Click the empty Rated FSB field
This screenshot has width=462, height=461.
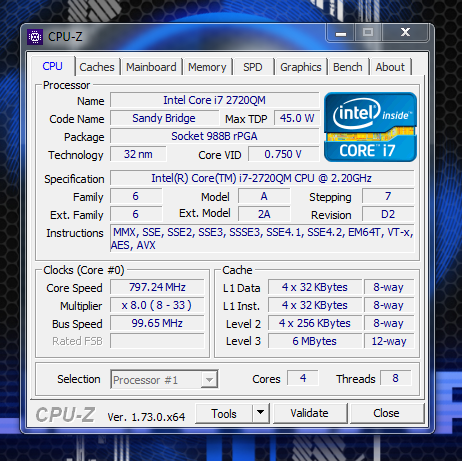point(157,341)
